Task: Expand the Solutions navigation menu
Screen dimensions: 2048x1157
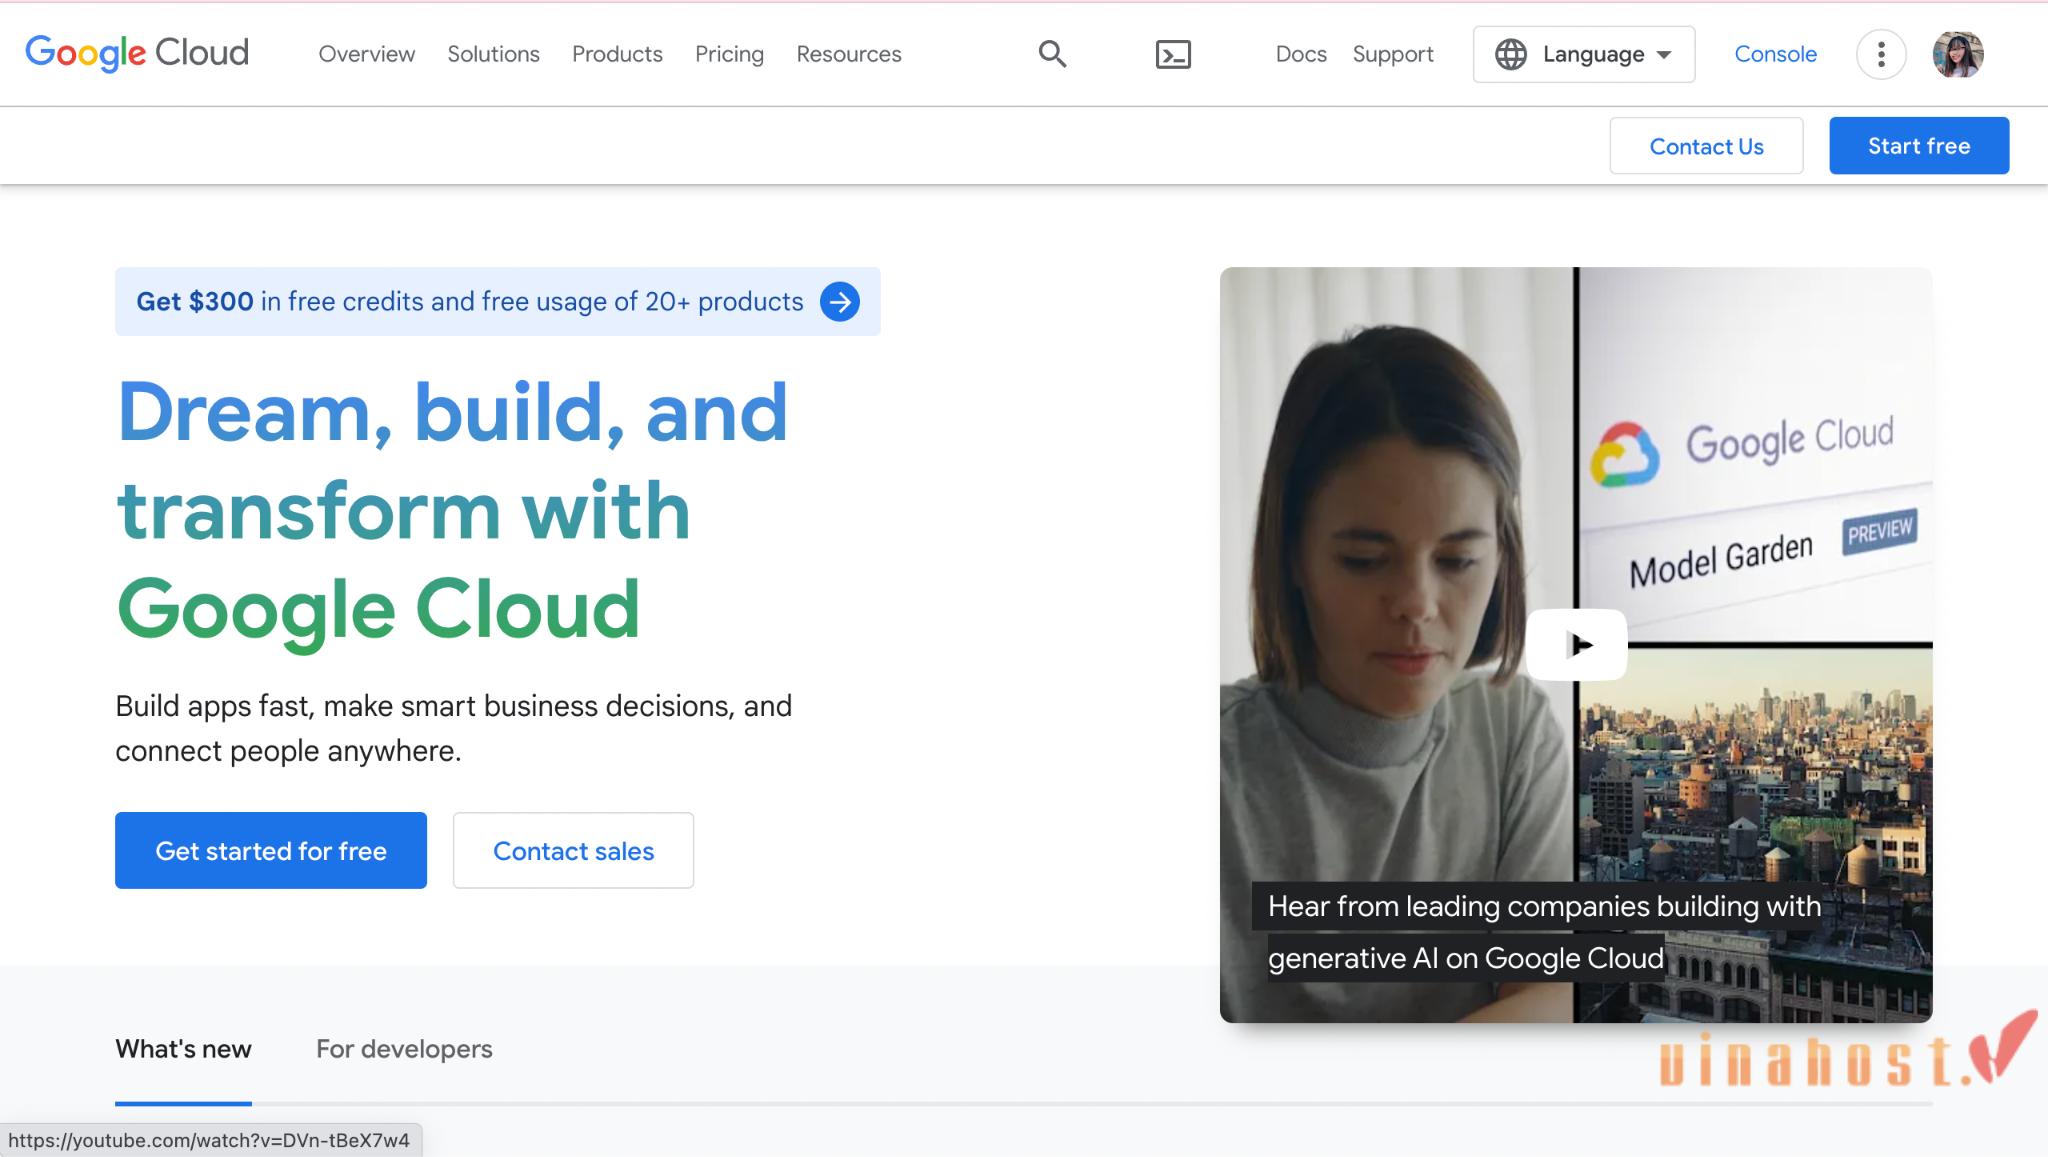Action: [x=493, y=54]
